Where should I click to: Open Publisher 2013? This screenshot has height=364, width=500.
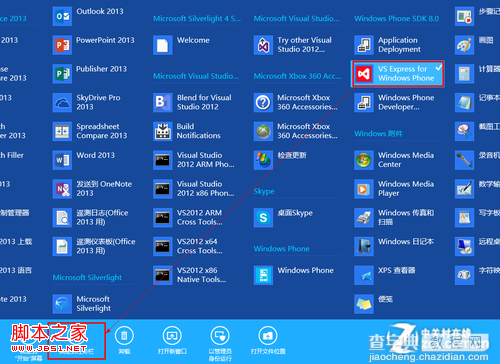(x=90, y=74)
